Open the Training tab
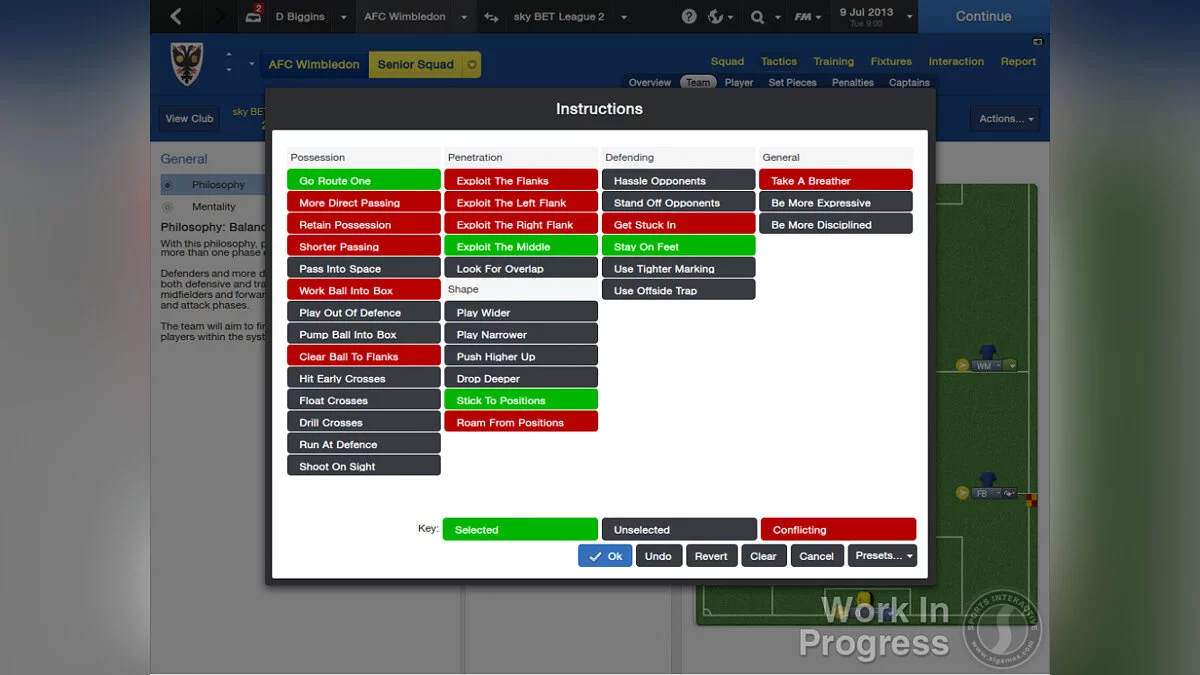Viewport: 1200px width, 675px height. [833, 61]
